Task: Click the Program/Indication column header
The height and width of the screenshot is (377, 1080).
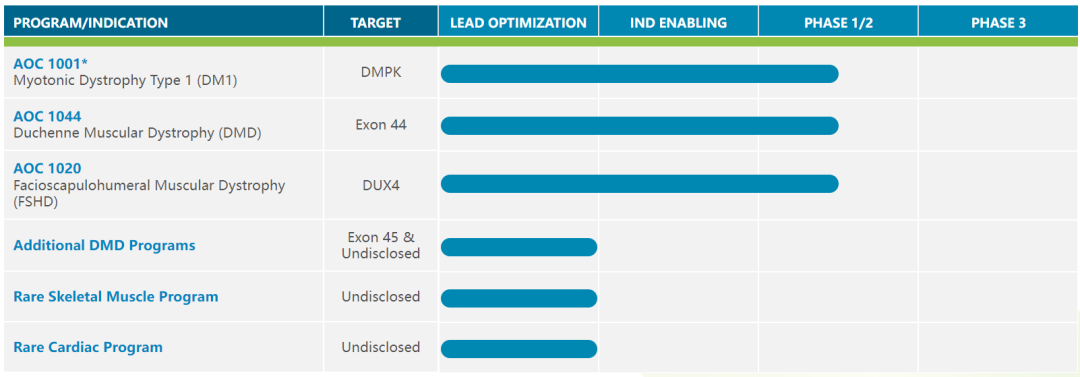Action: [90, 23]
